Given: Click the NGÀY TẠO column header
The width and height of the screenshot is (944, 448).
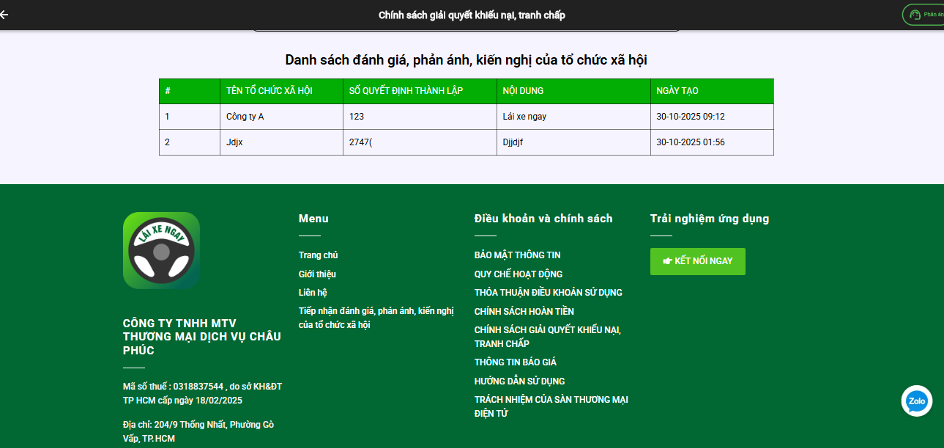Looking at the screenshot, I should (x=677, y=91).
